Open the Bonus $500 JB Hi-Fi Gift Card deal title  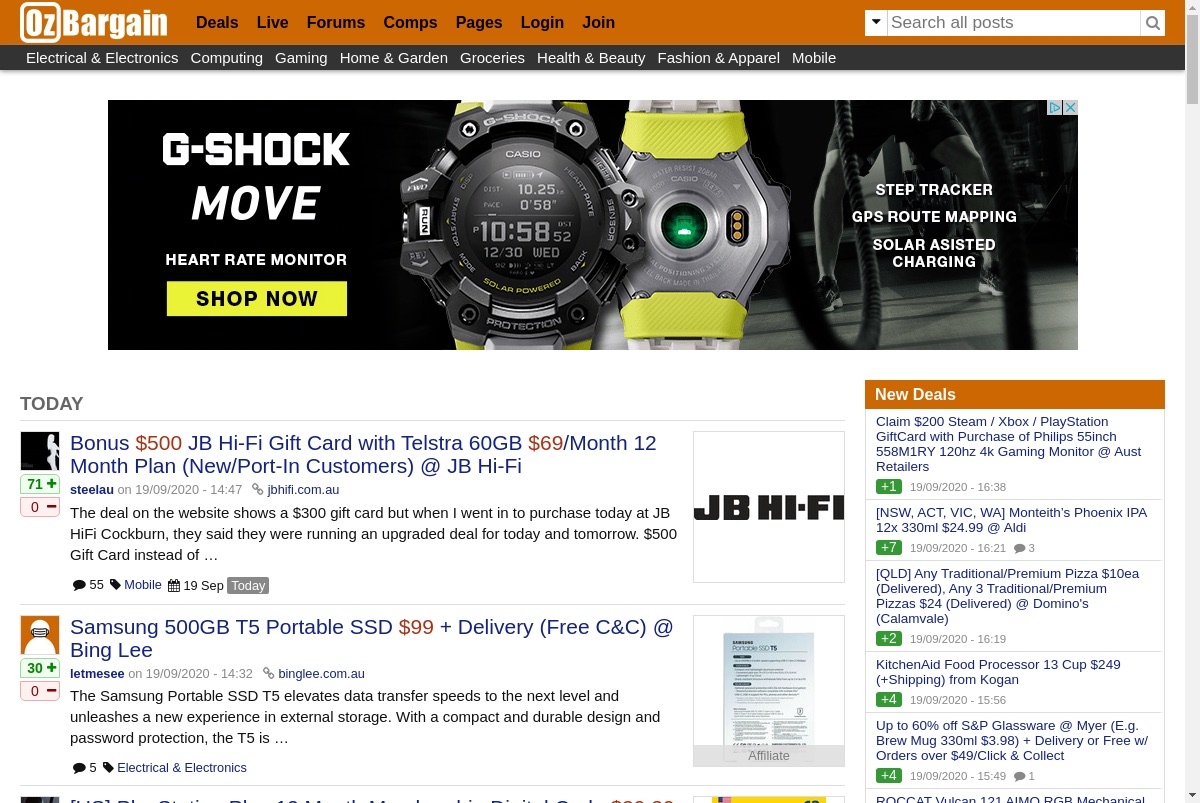(363, 454)
